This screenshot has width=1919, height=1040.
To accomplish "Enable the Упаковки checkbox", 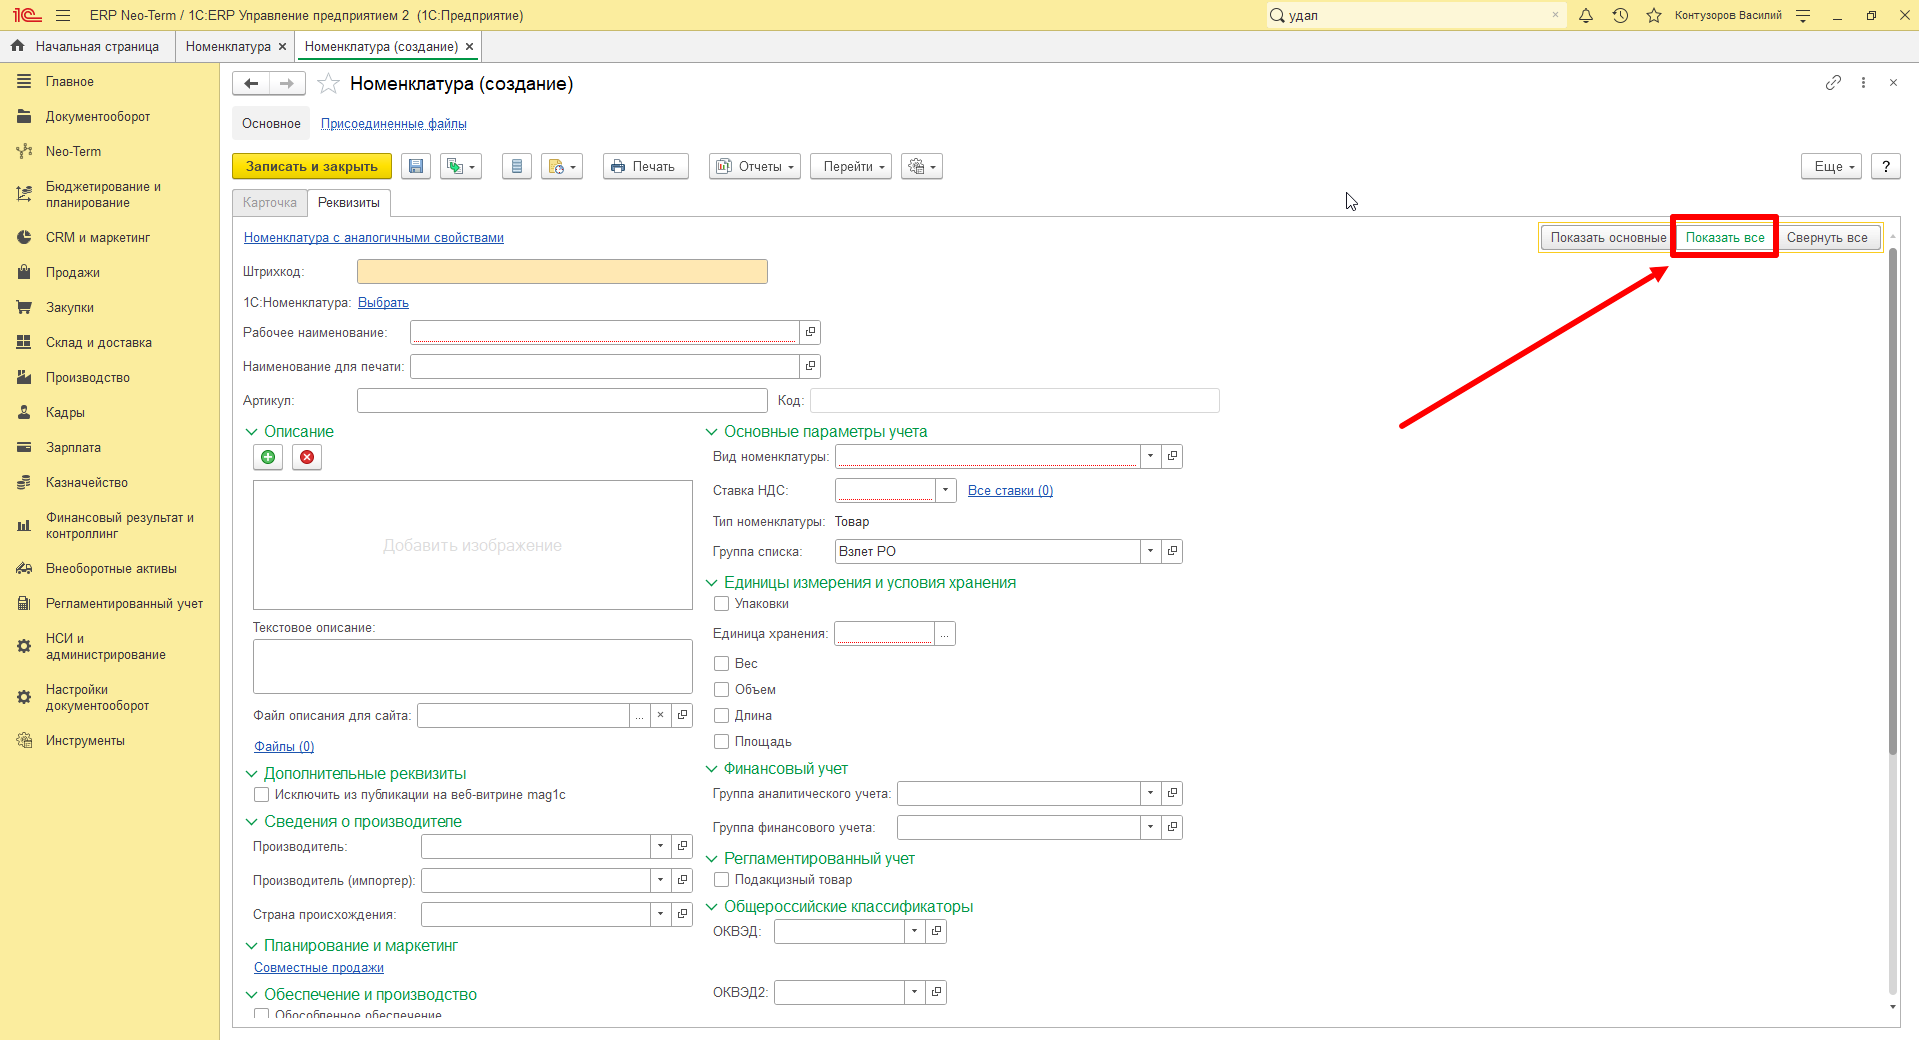I will coord(721,604).
